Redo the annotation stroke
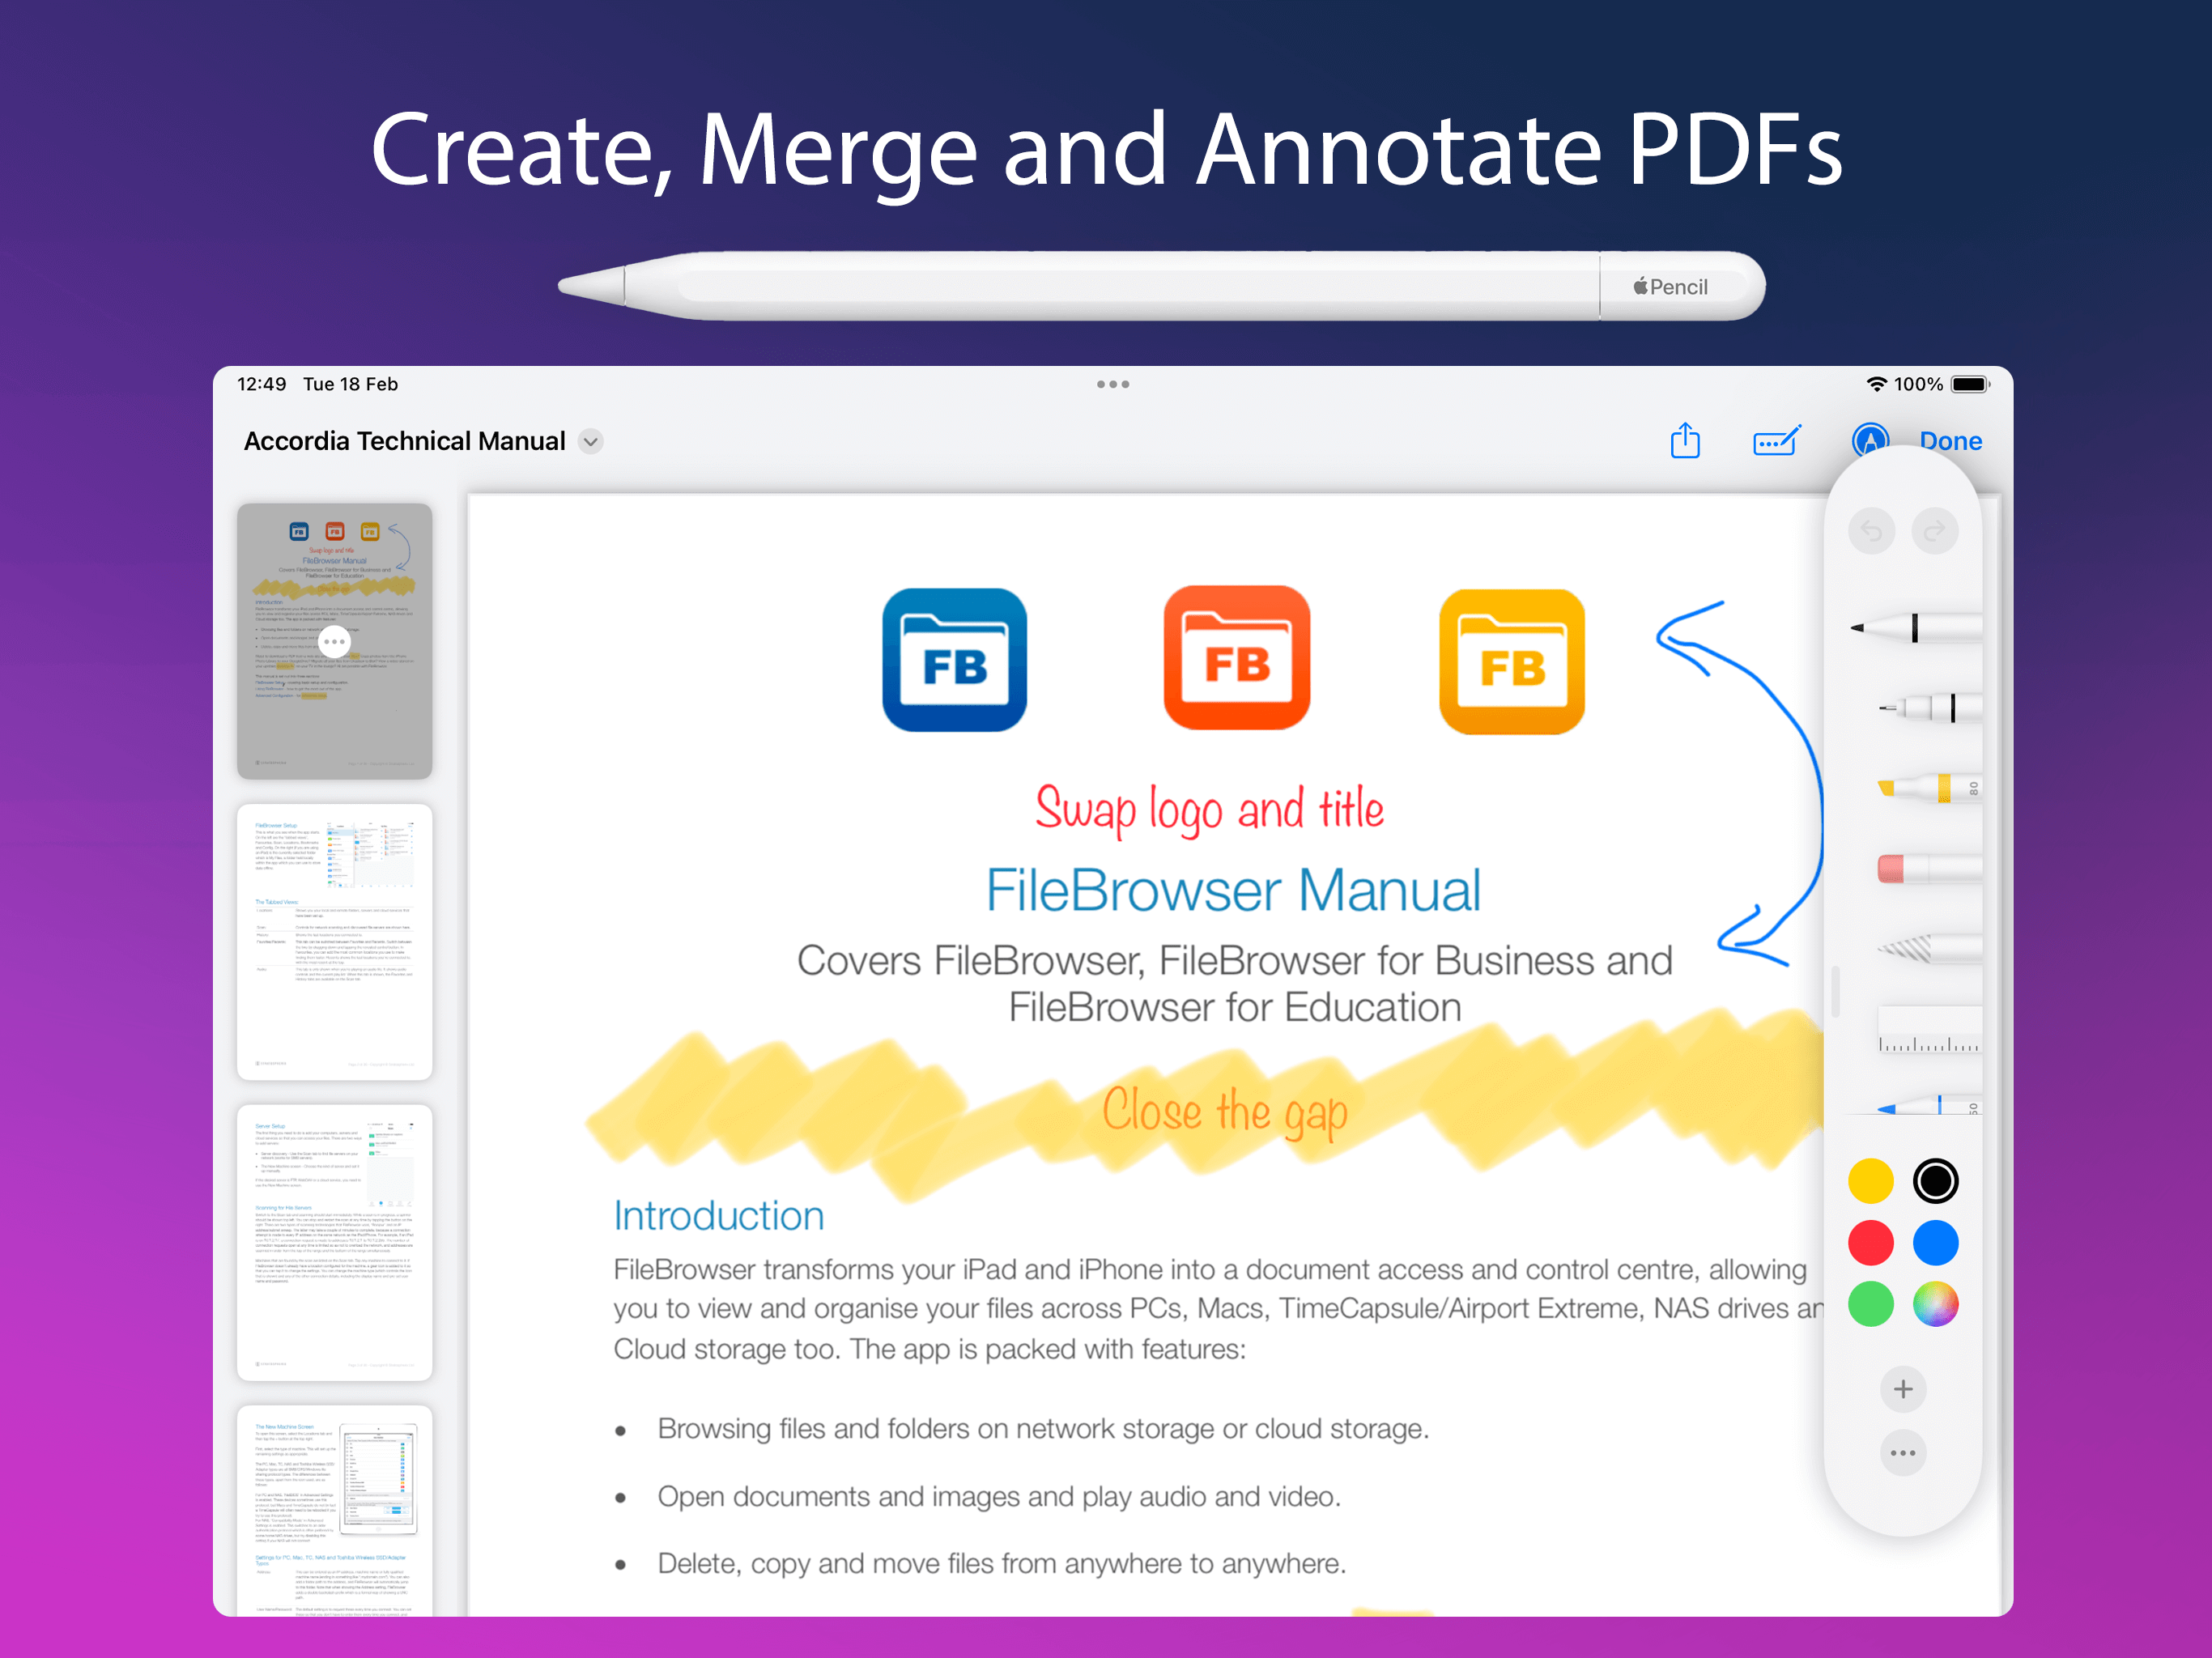 pyautogui.click(x=1935, y=531)
